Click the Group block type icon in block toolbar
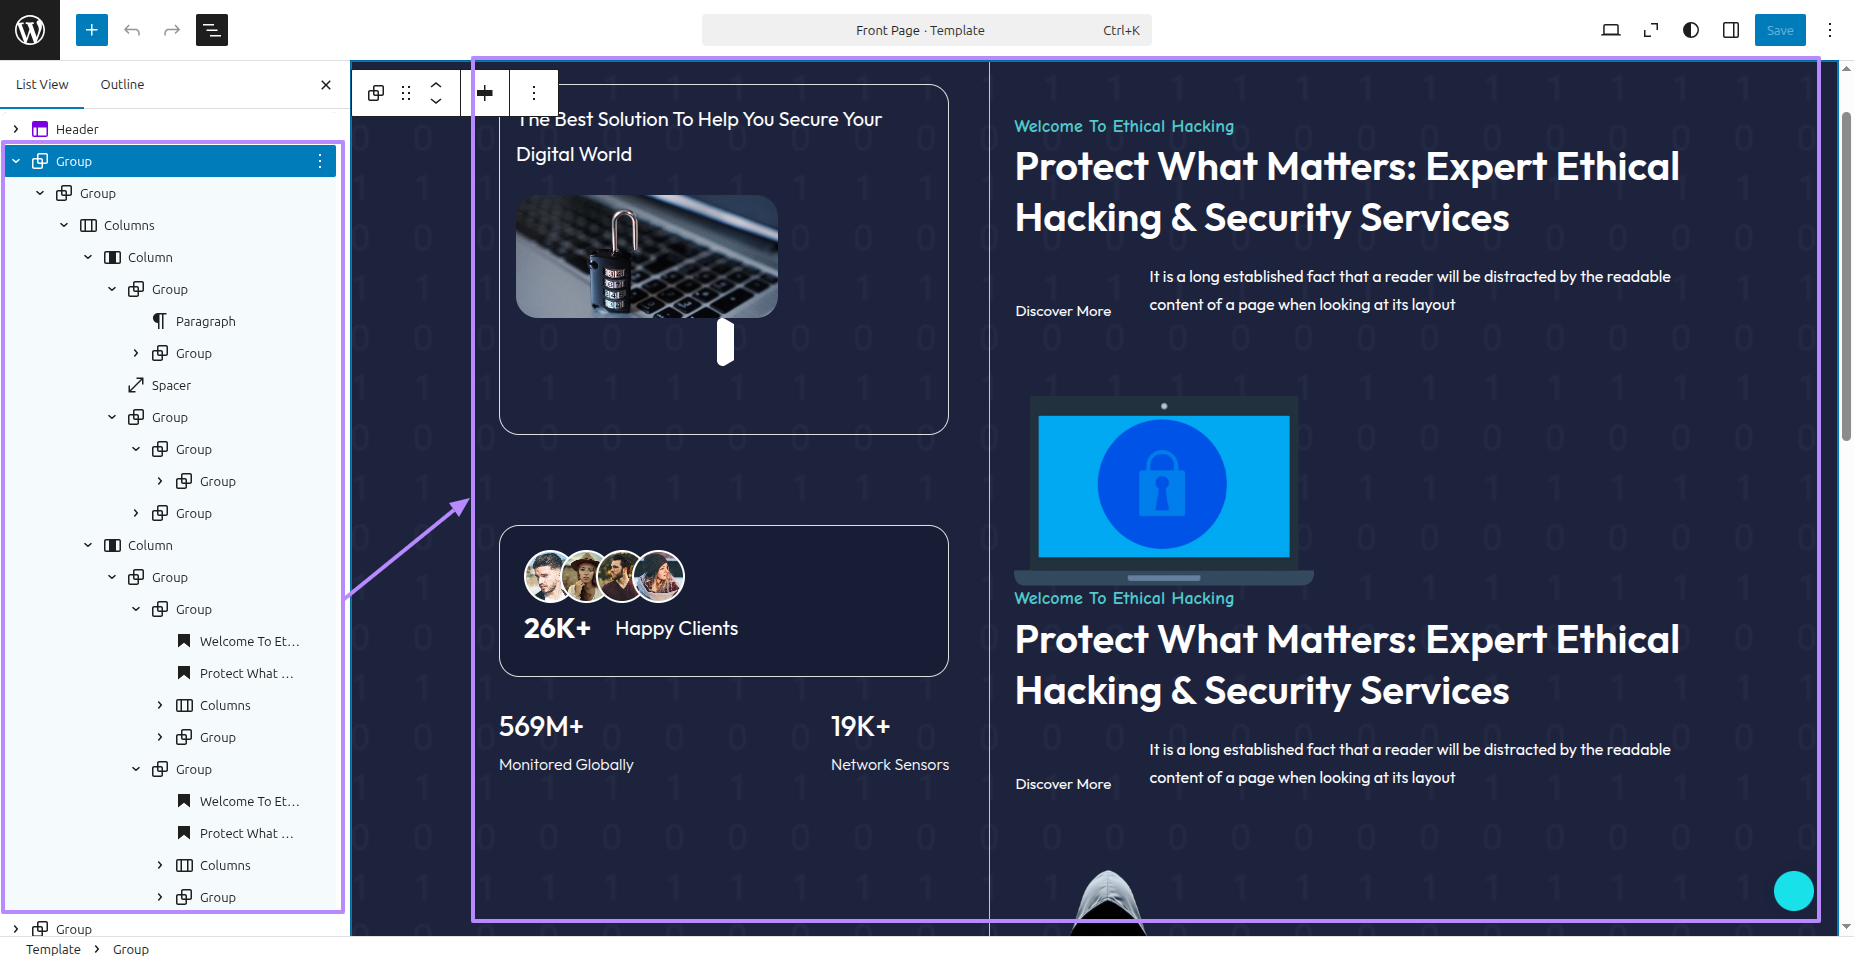Screen dimensions: 1854x961 376,93
